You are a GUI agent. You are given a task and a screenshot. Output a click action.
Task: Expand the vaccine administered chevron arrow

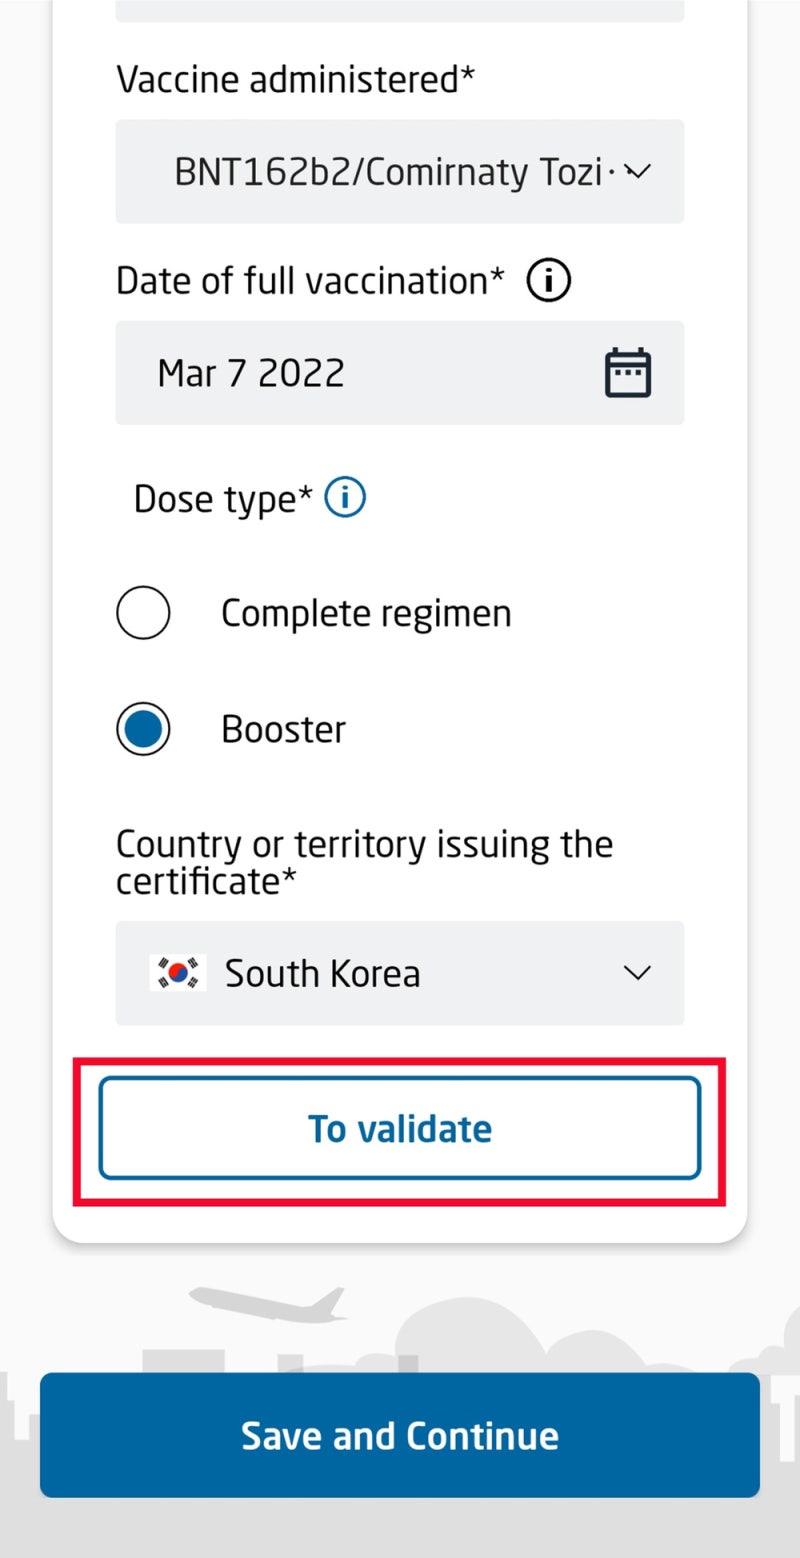pos(637,172)
